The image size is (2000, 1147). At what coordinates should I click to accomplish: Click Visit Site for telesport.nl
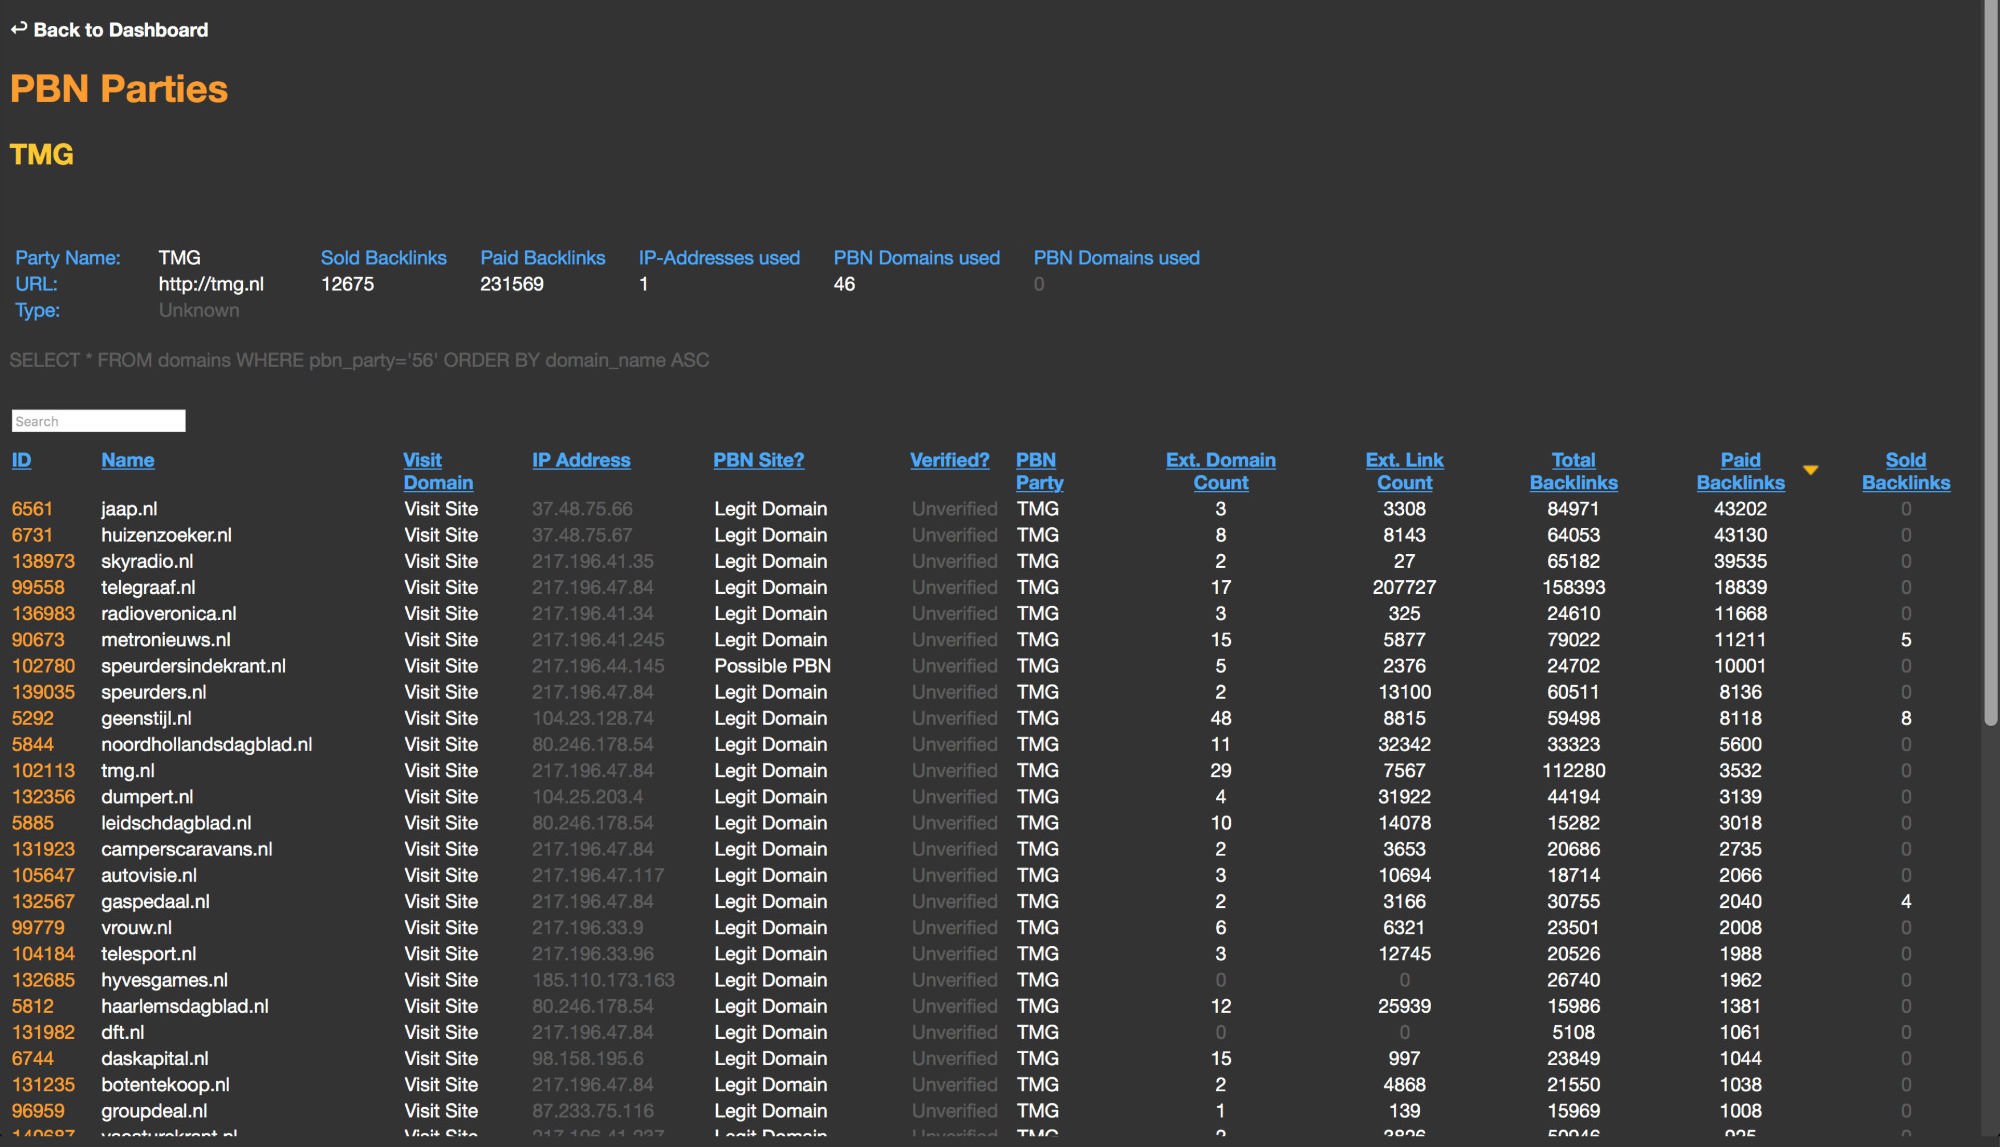coord(441,954)
